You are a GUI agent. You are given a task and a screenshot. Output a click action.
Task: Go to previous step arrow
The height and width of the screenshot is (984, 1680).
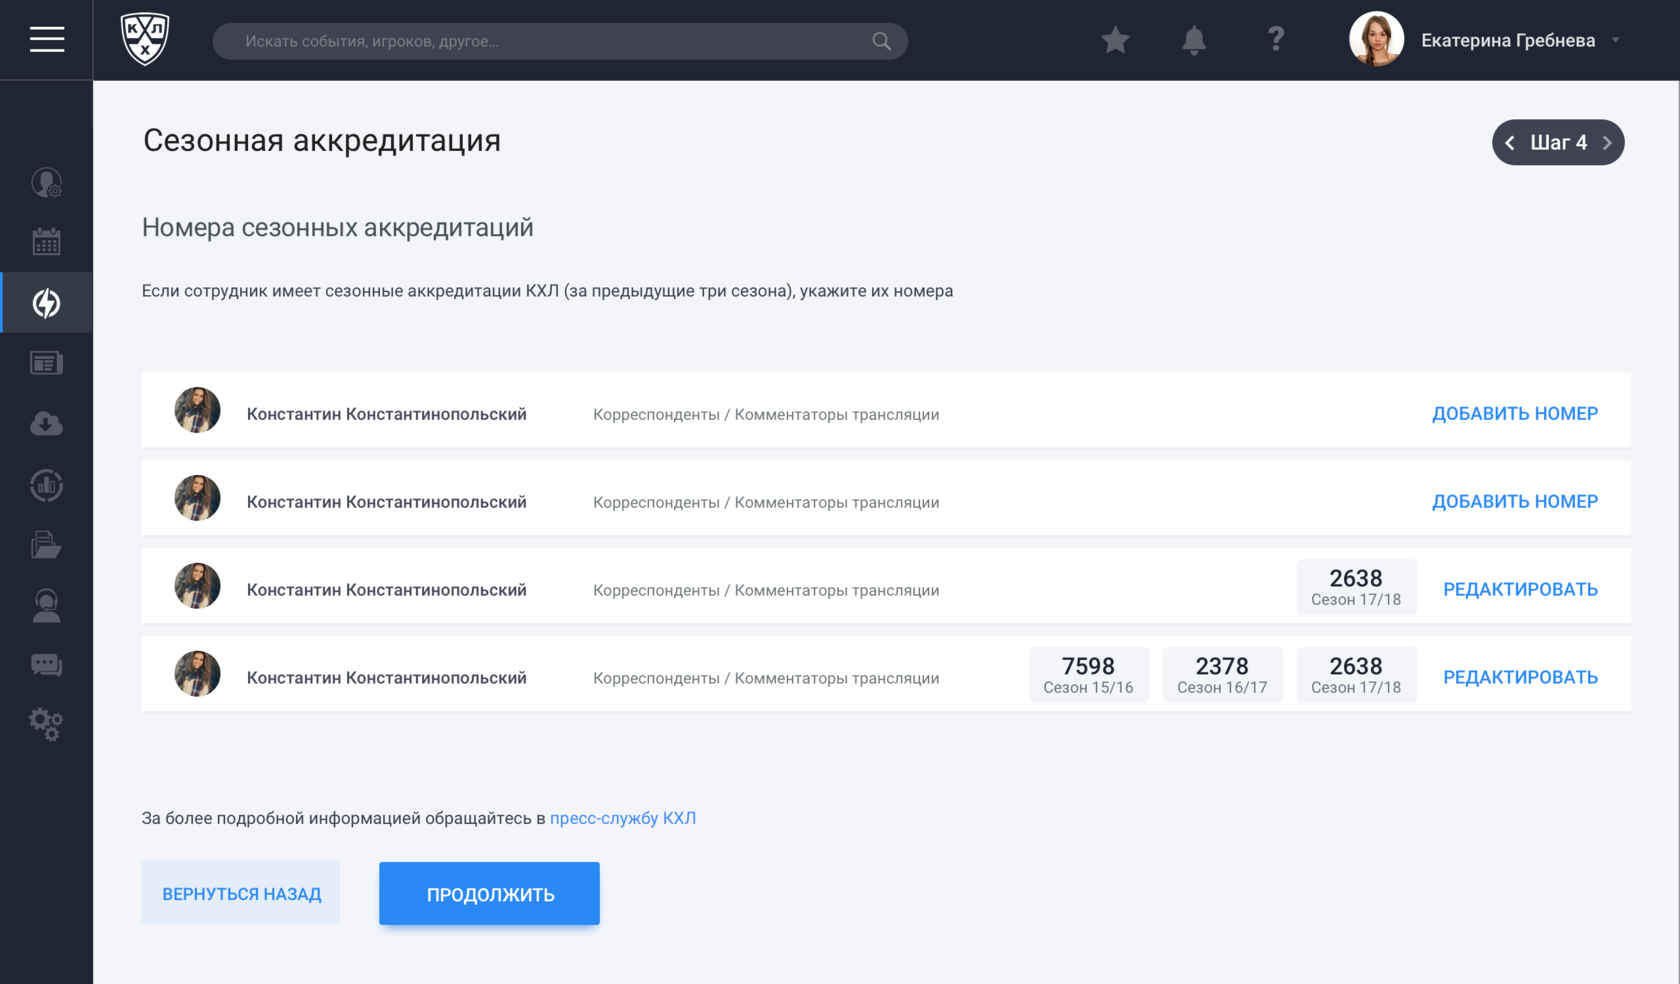click(x=1510, y=143)
